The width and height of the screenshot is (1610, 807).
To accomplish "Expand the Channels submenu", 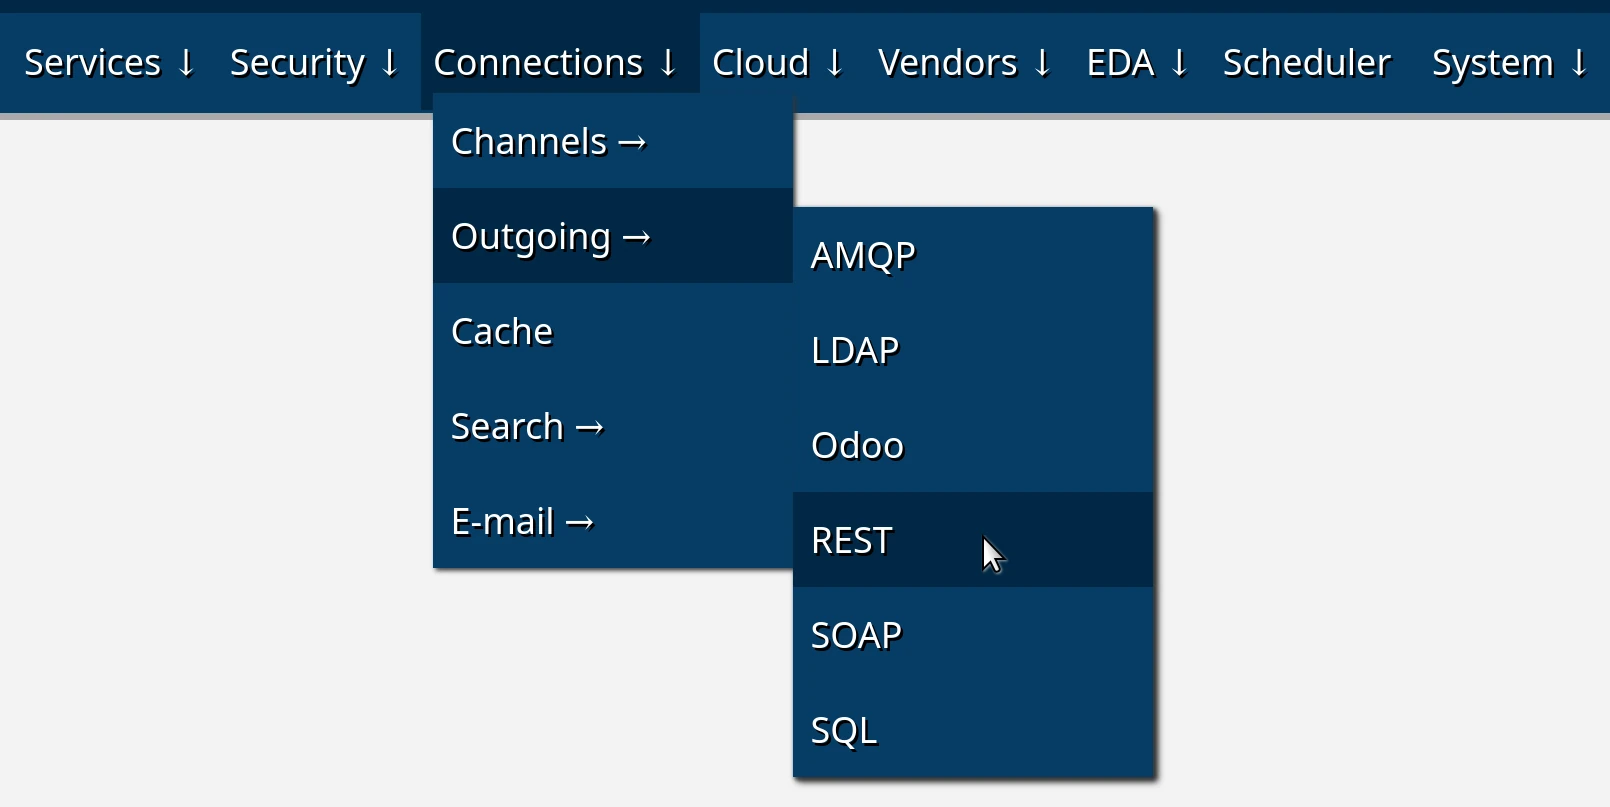I will coord(548,142).
